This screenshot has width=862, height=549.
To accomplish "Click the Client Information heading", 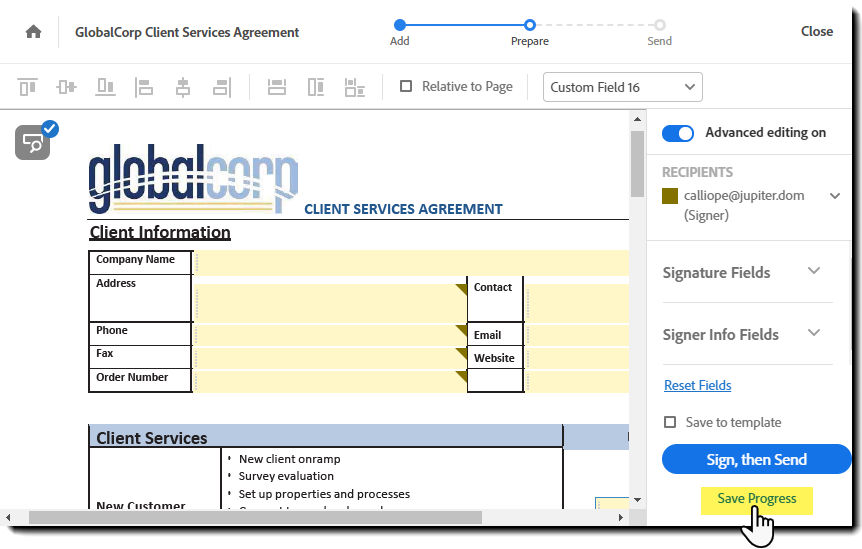I will [160, 232].
